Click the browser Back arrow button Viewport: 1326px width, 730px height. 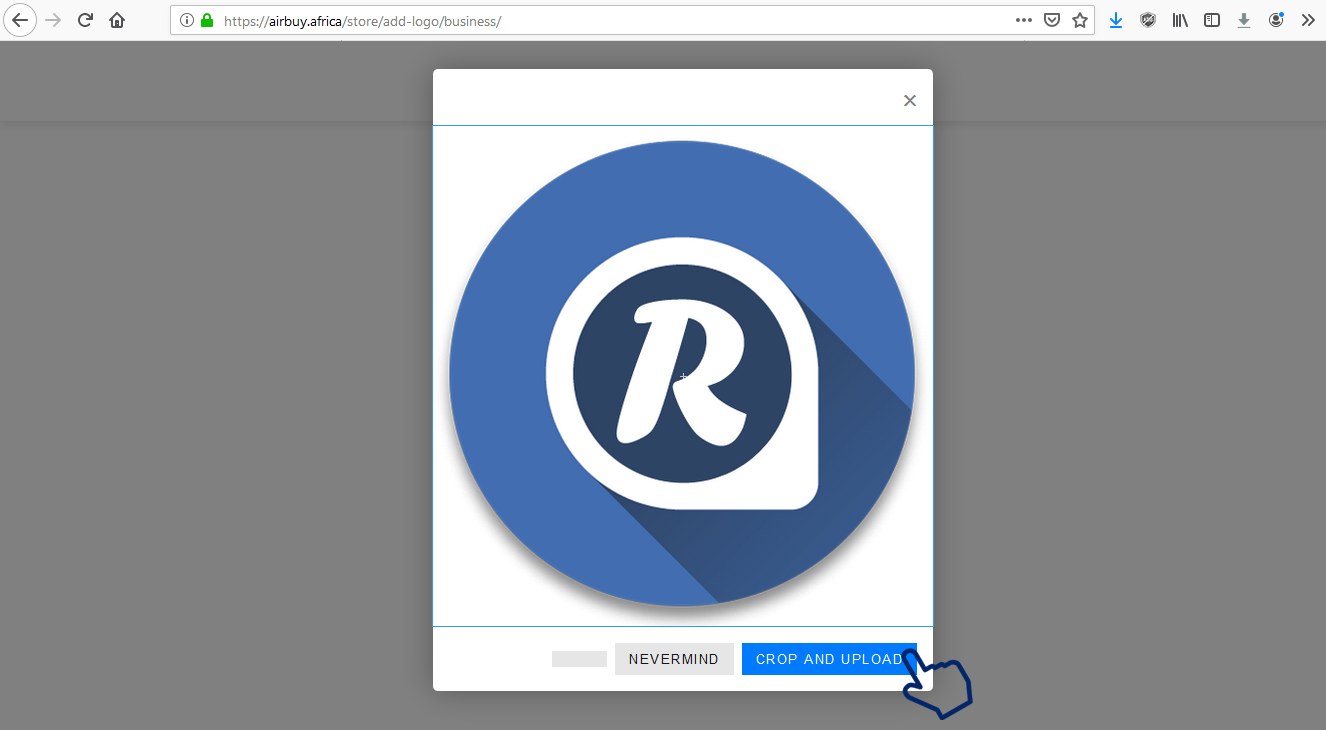[x=20, y=20]
